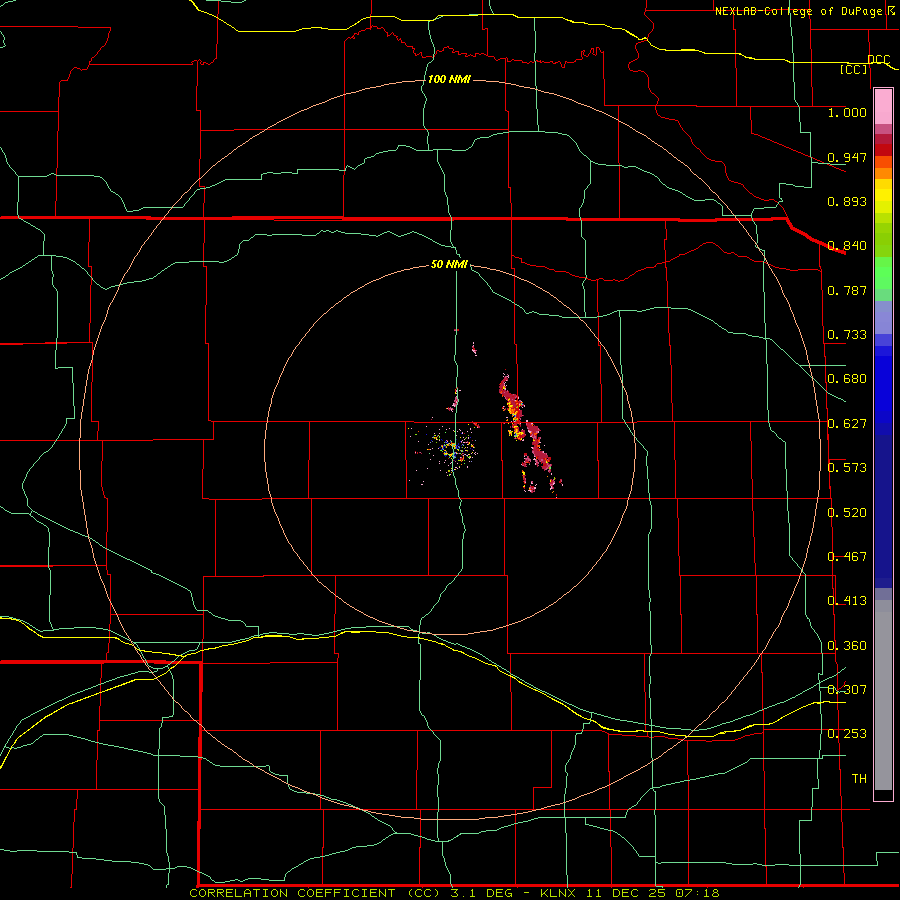Select the 0.360 scale value

pyautogui.click(x=847, y=646)
